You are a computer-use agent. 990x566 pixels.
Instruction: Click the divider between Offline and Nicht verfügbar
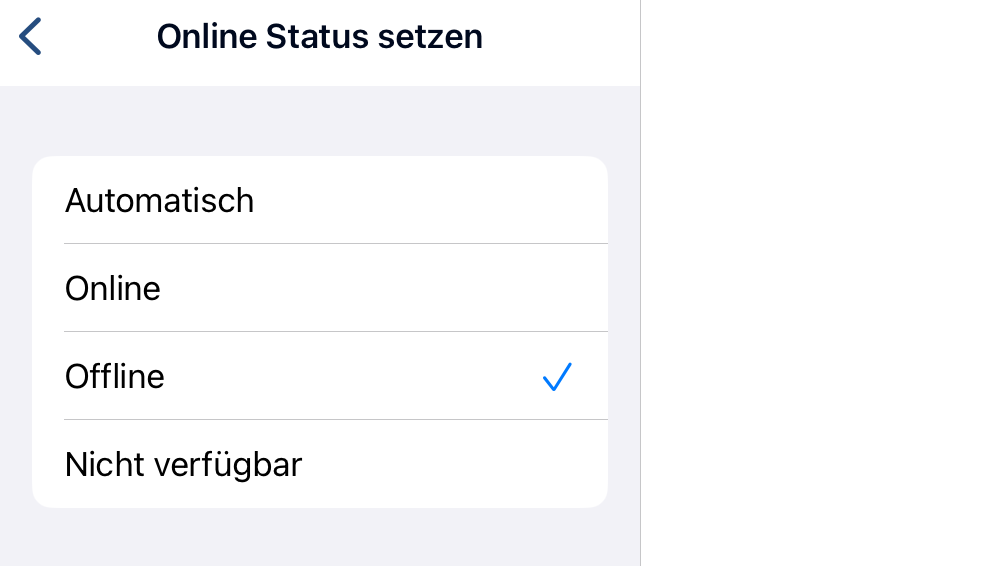(335, 419)
